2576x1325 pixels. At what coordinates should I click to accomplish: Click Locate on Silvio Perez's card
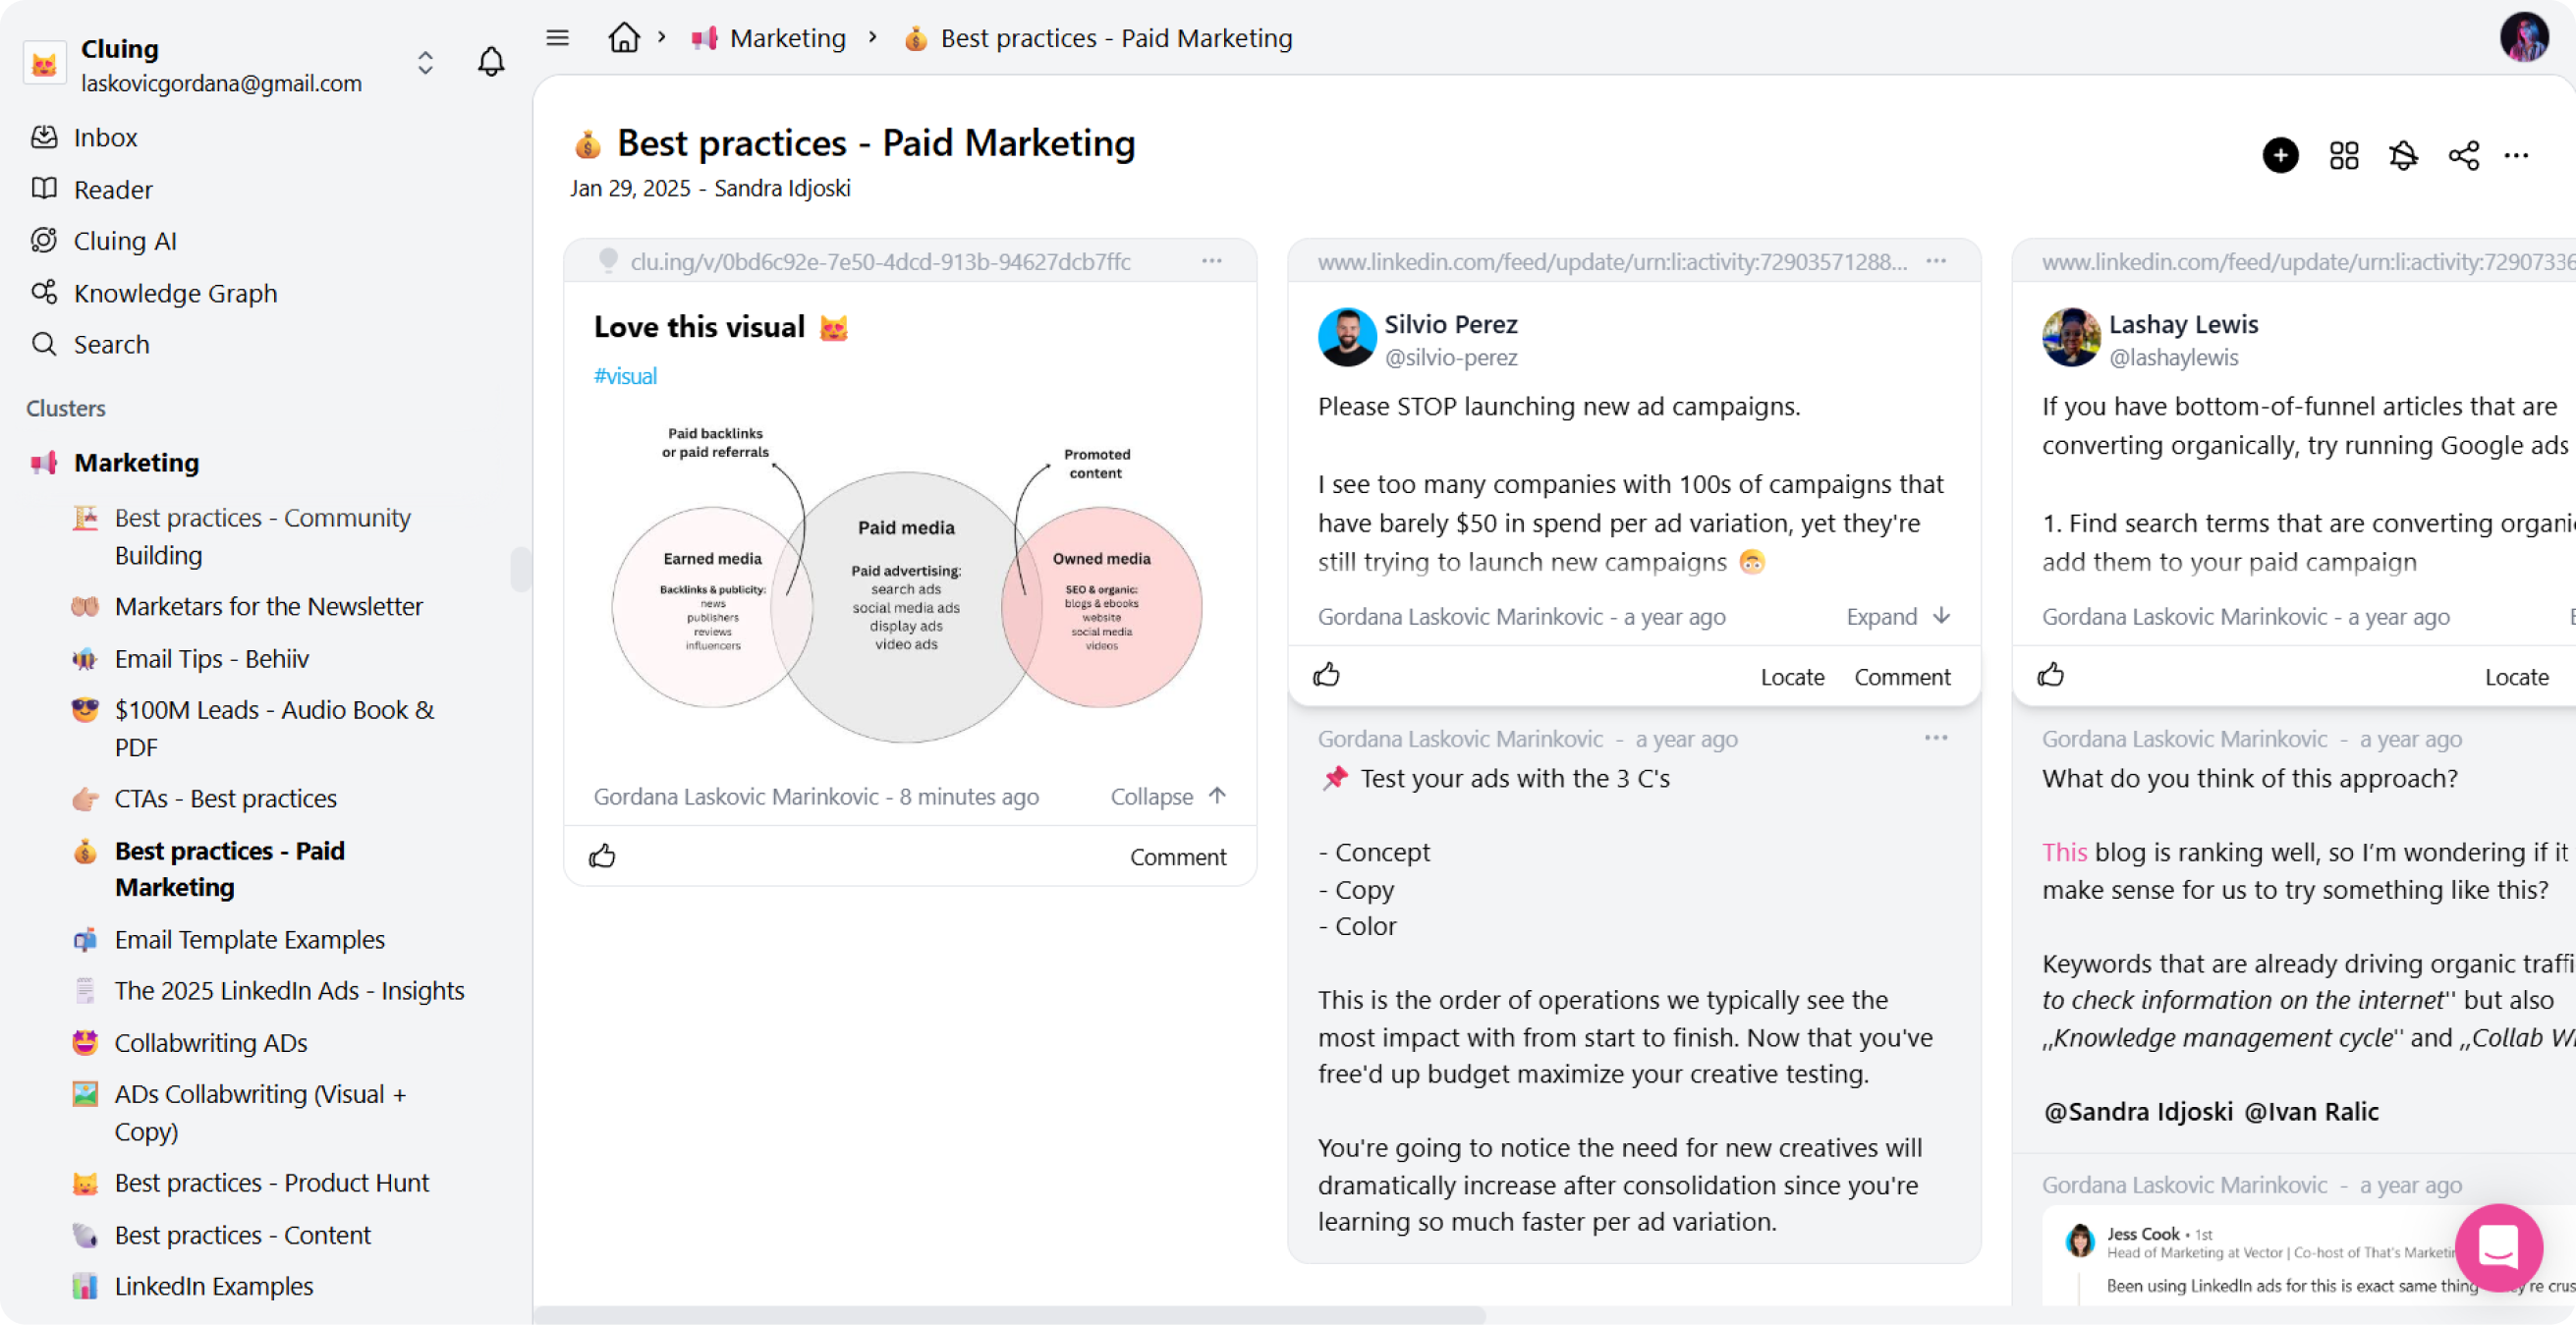point(1792,677)
